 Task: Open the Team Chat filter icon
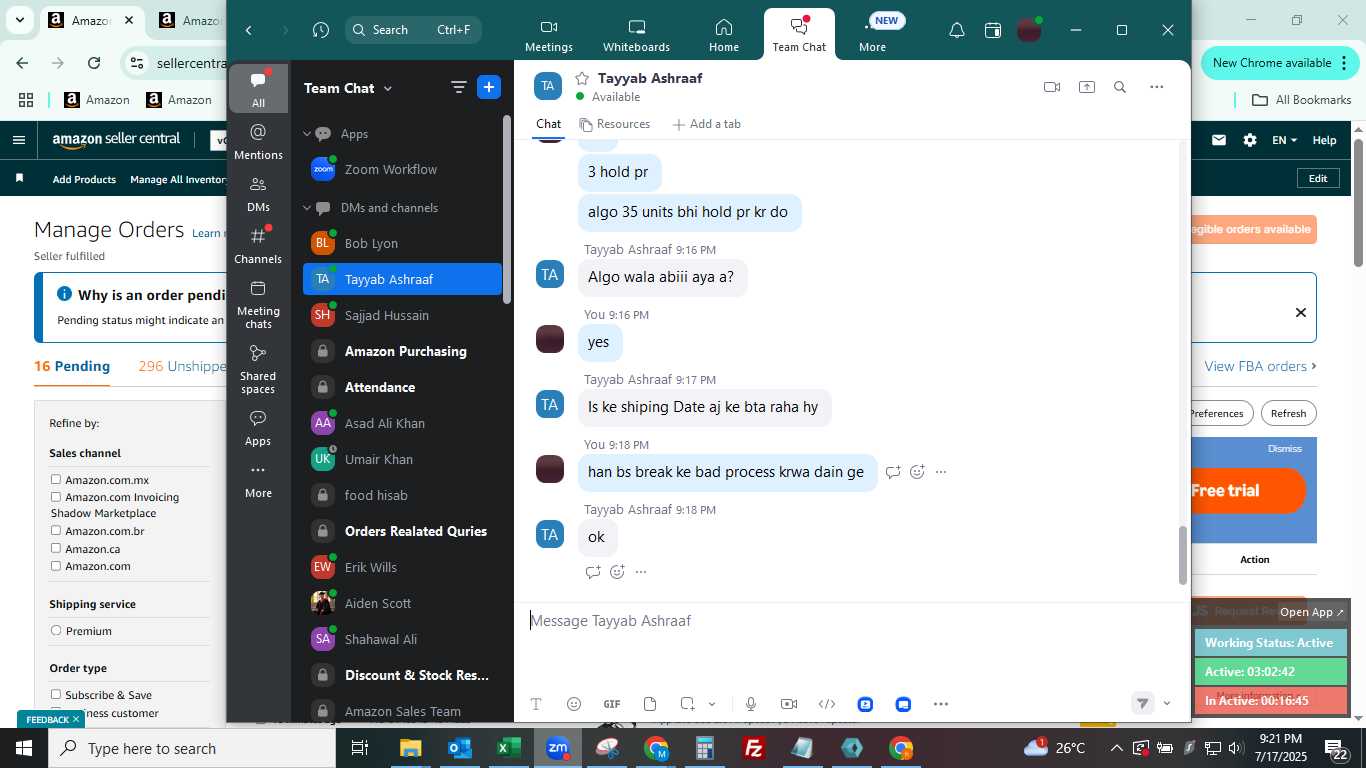click(459, 87)
